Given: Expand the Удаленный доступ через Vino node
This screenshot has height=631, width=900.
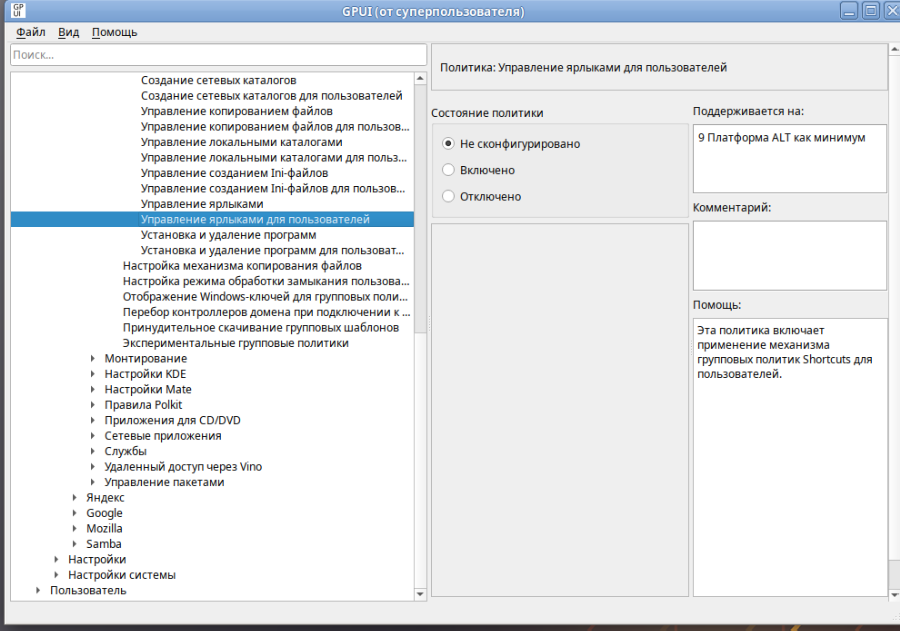Looking at the screenshot, I should pyautogui.click(x=93, y=467).
